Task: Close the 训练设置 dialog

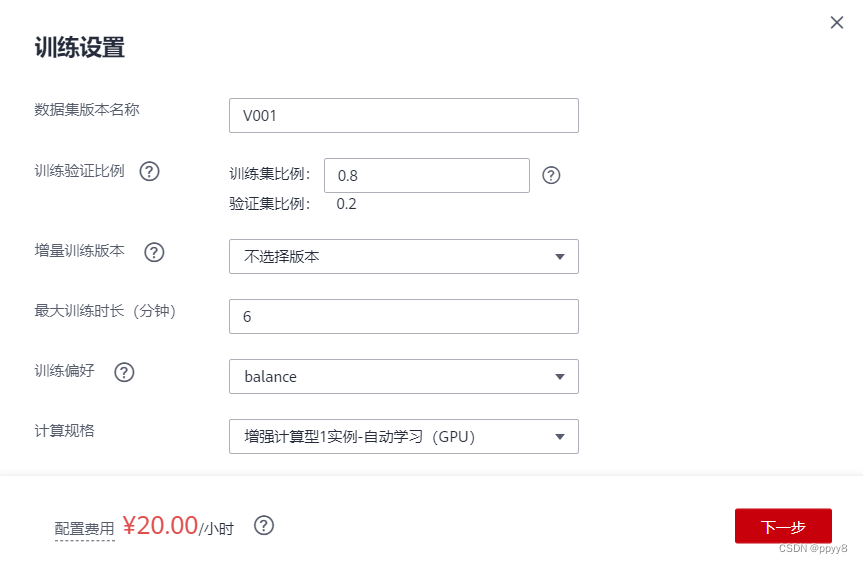Action: (x=837, y=23)
